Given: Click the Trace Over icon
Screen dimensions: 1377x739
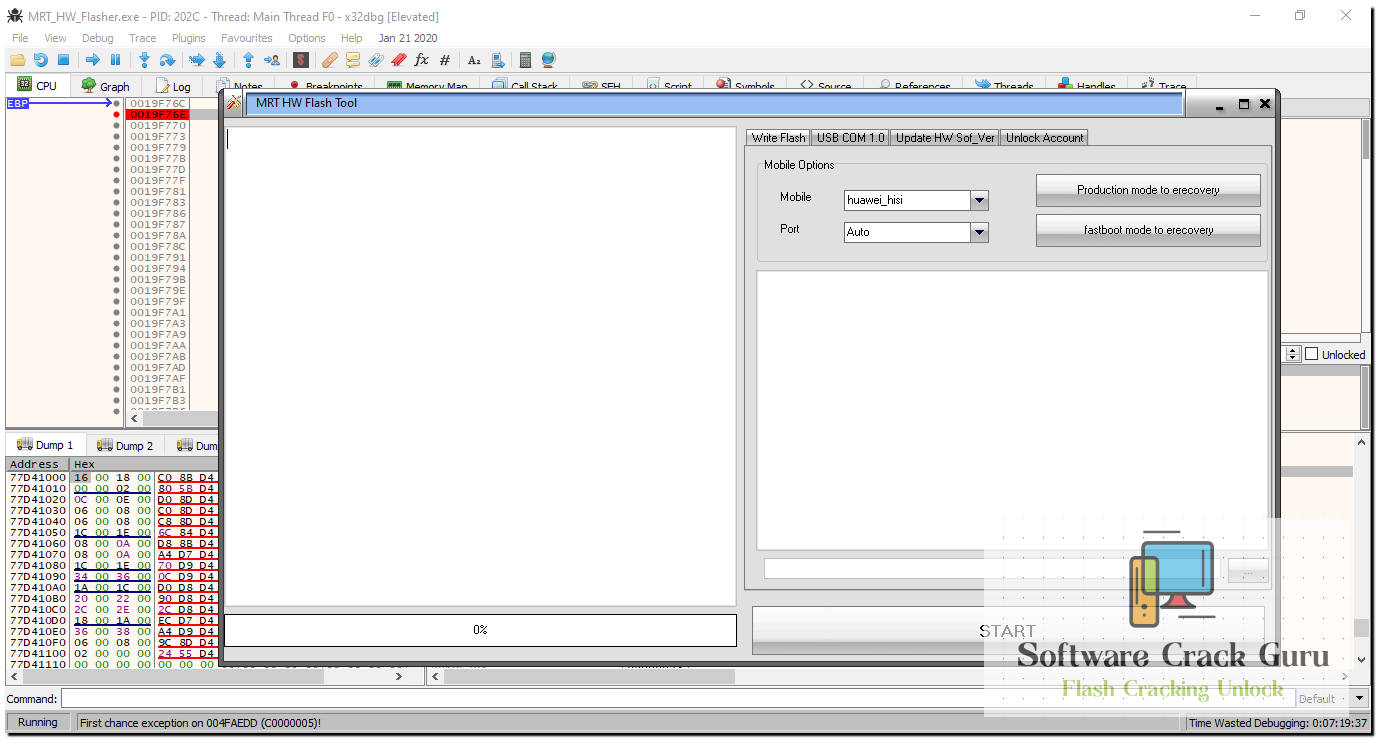Looking at the screenshot, I should tap(219, 60).
